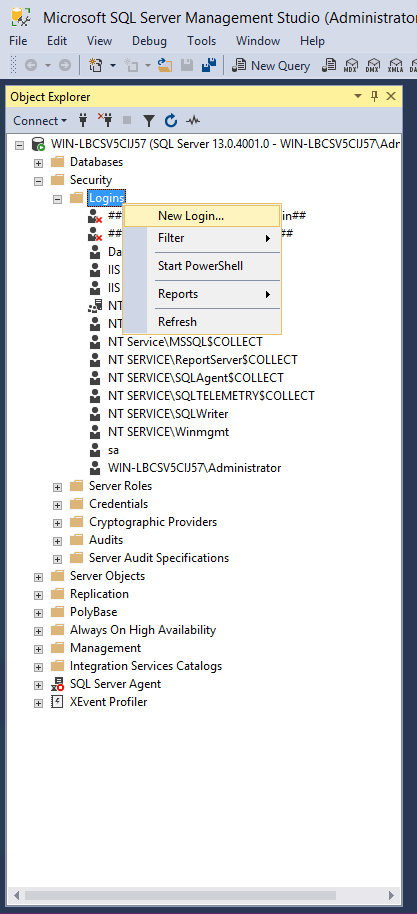Click the Open File folder icon
Image resolution: width=417 pixels, height=914 pixels.
[165, 65]
